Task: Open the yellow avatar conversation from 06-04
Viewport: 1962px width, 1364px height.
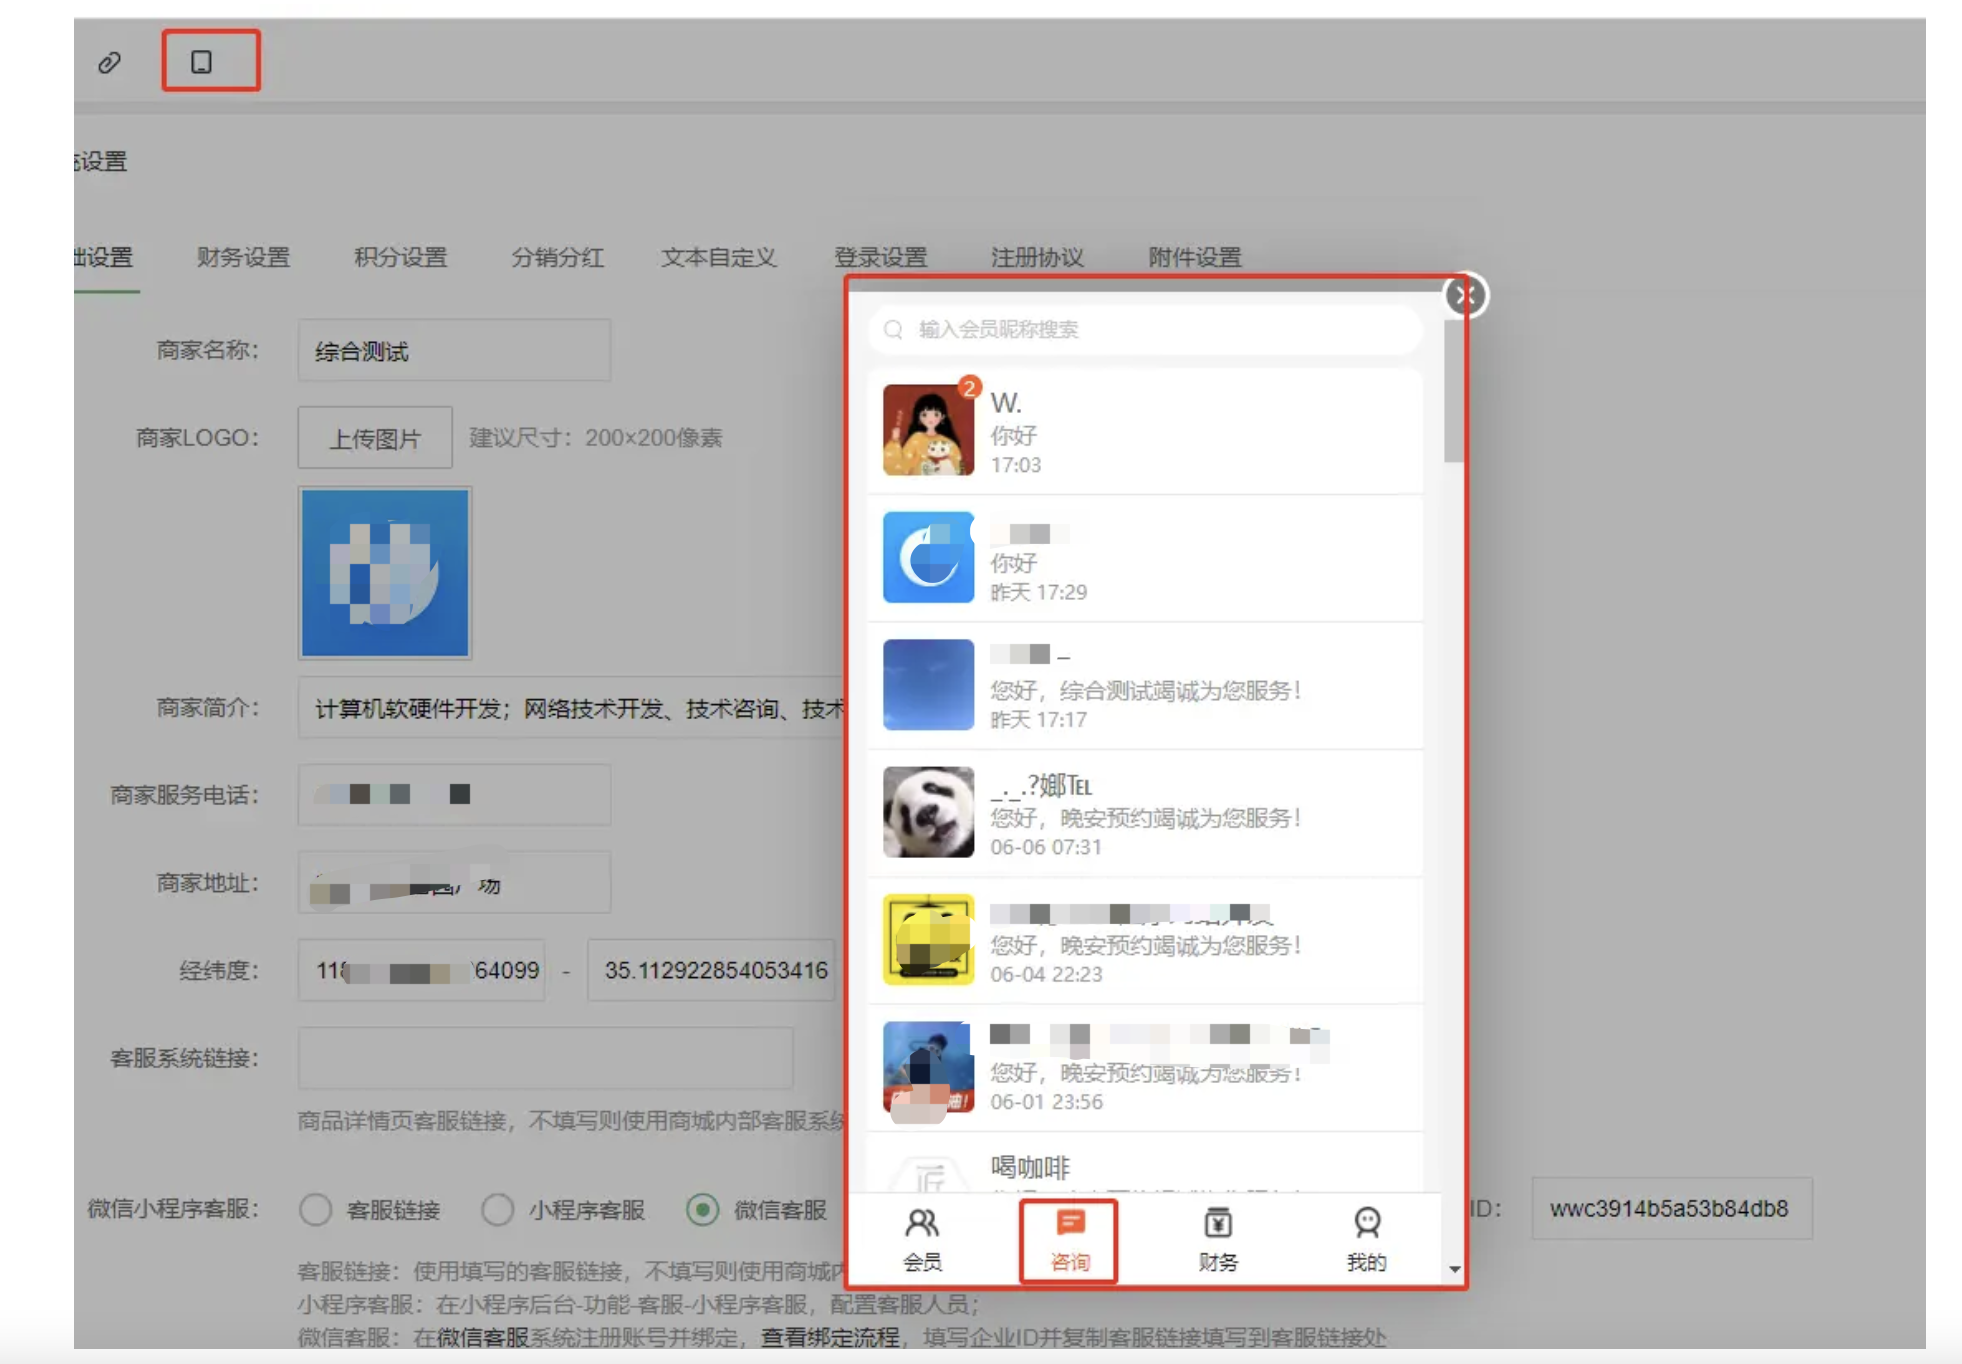Action: coord(928,940)
